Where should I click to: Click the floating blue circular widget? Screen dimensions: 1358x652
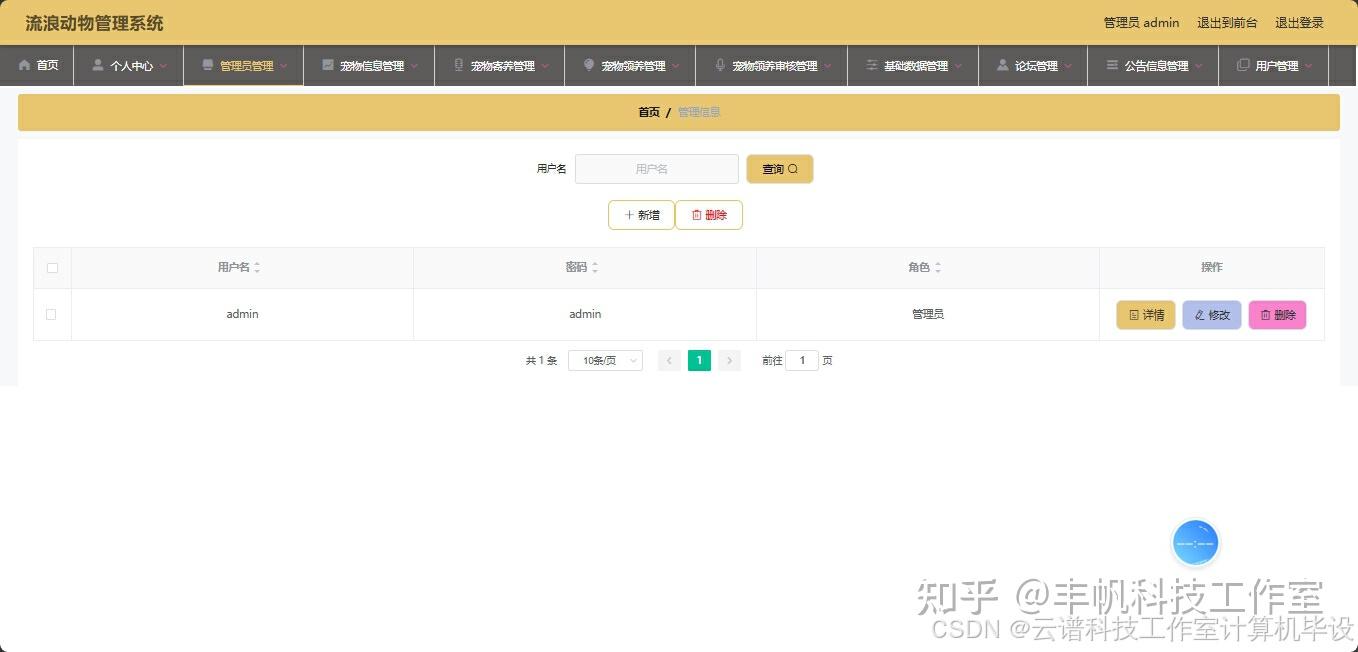coord(1195,543)
